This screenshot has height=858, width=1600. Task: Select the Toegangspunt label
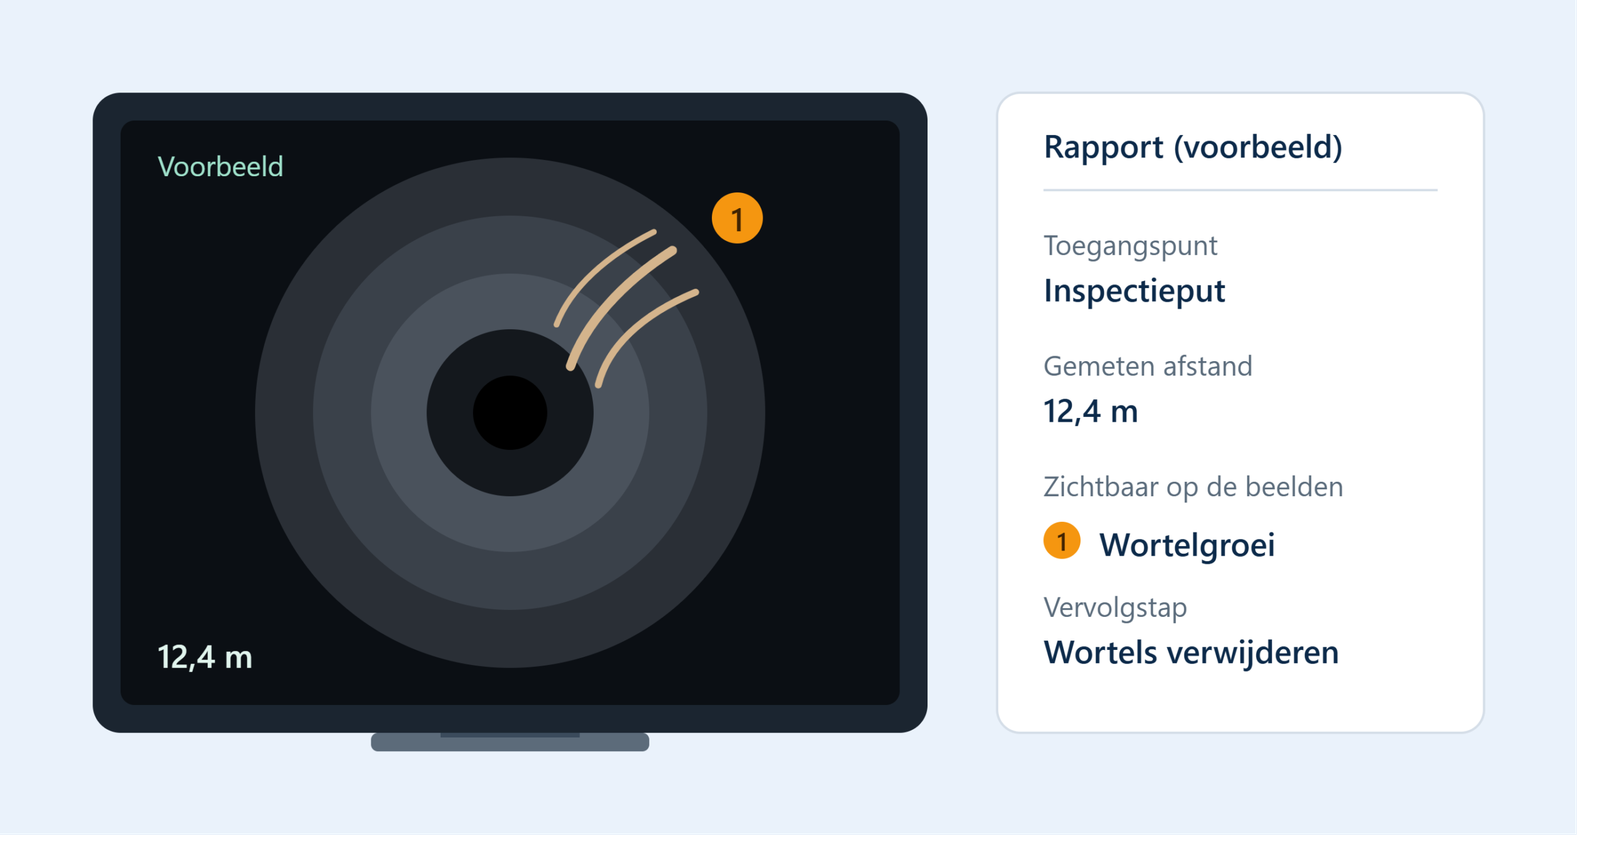tap(1130, 245)
